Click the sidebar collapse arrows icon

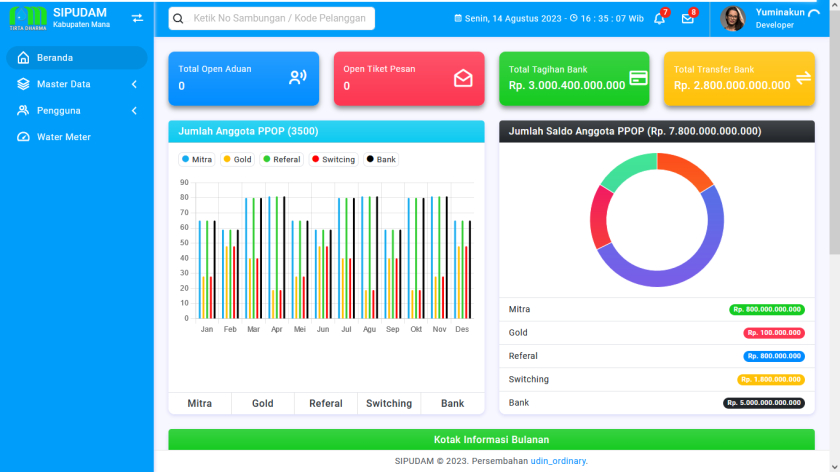point(138,18)
